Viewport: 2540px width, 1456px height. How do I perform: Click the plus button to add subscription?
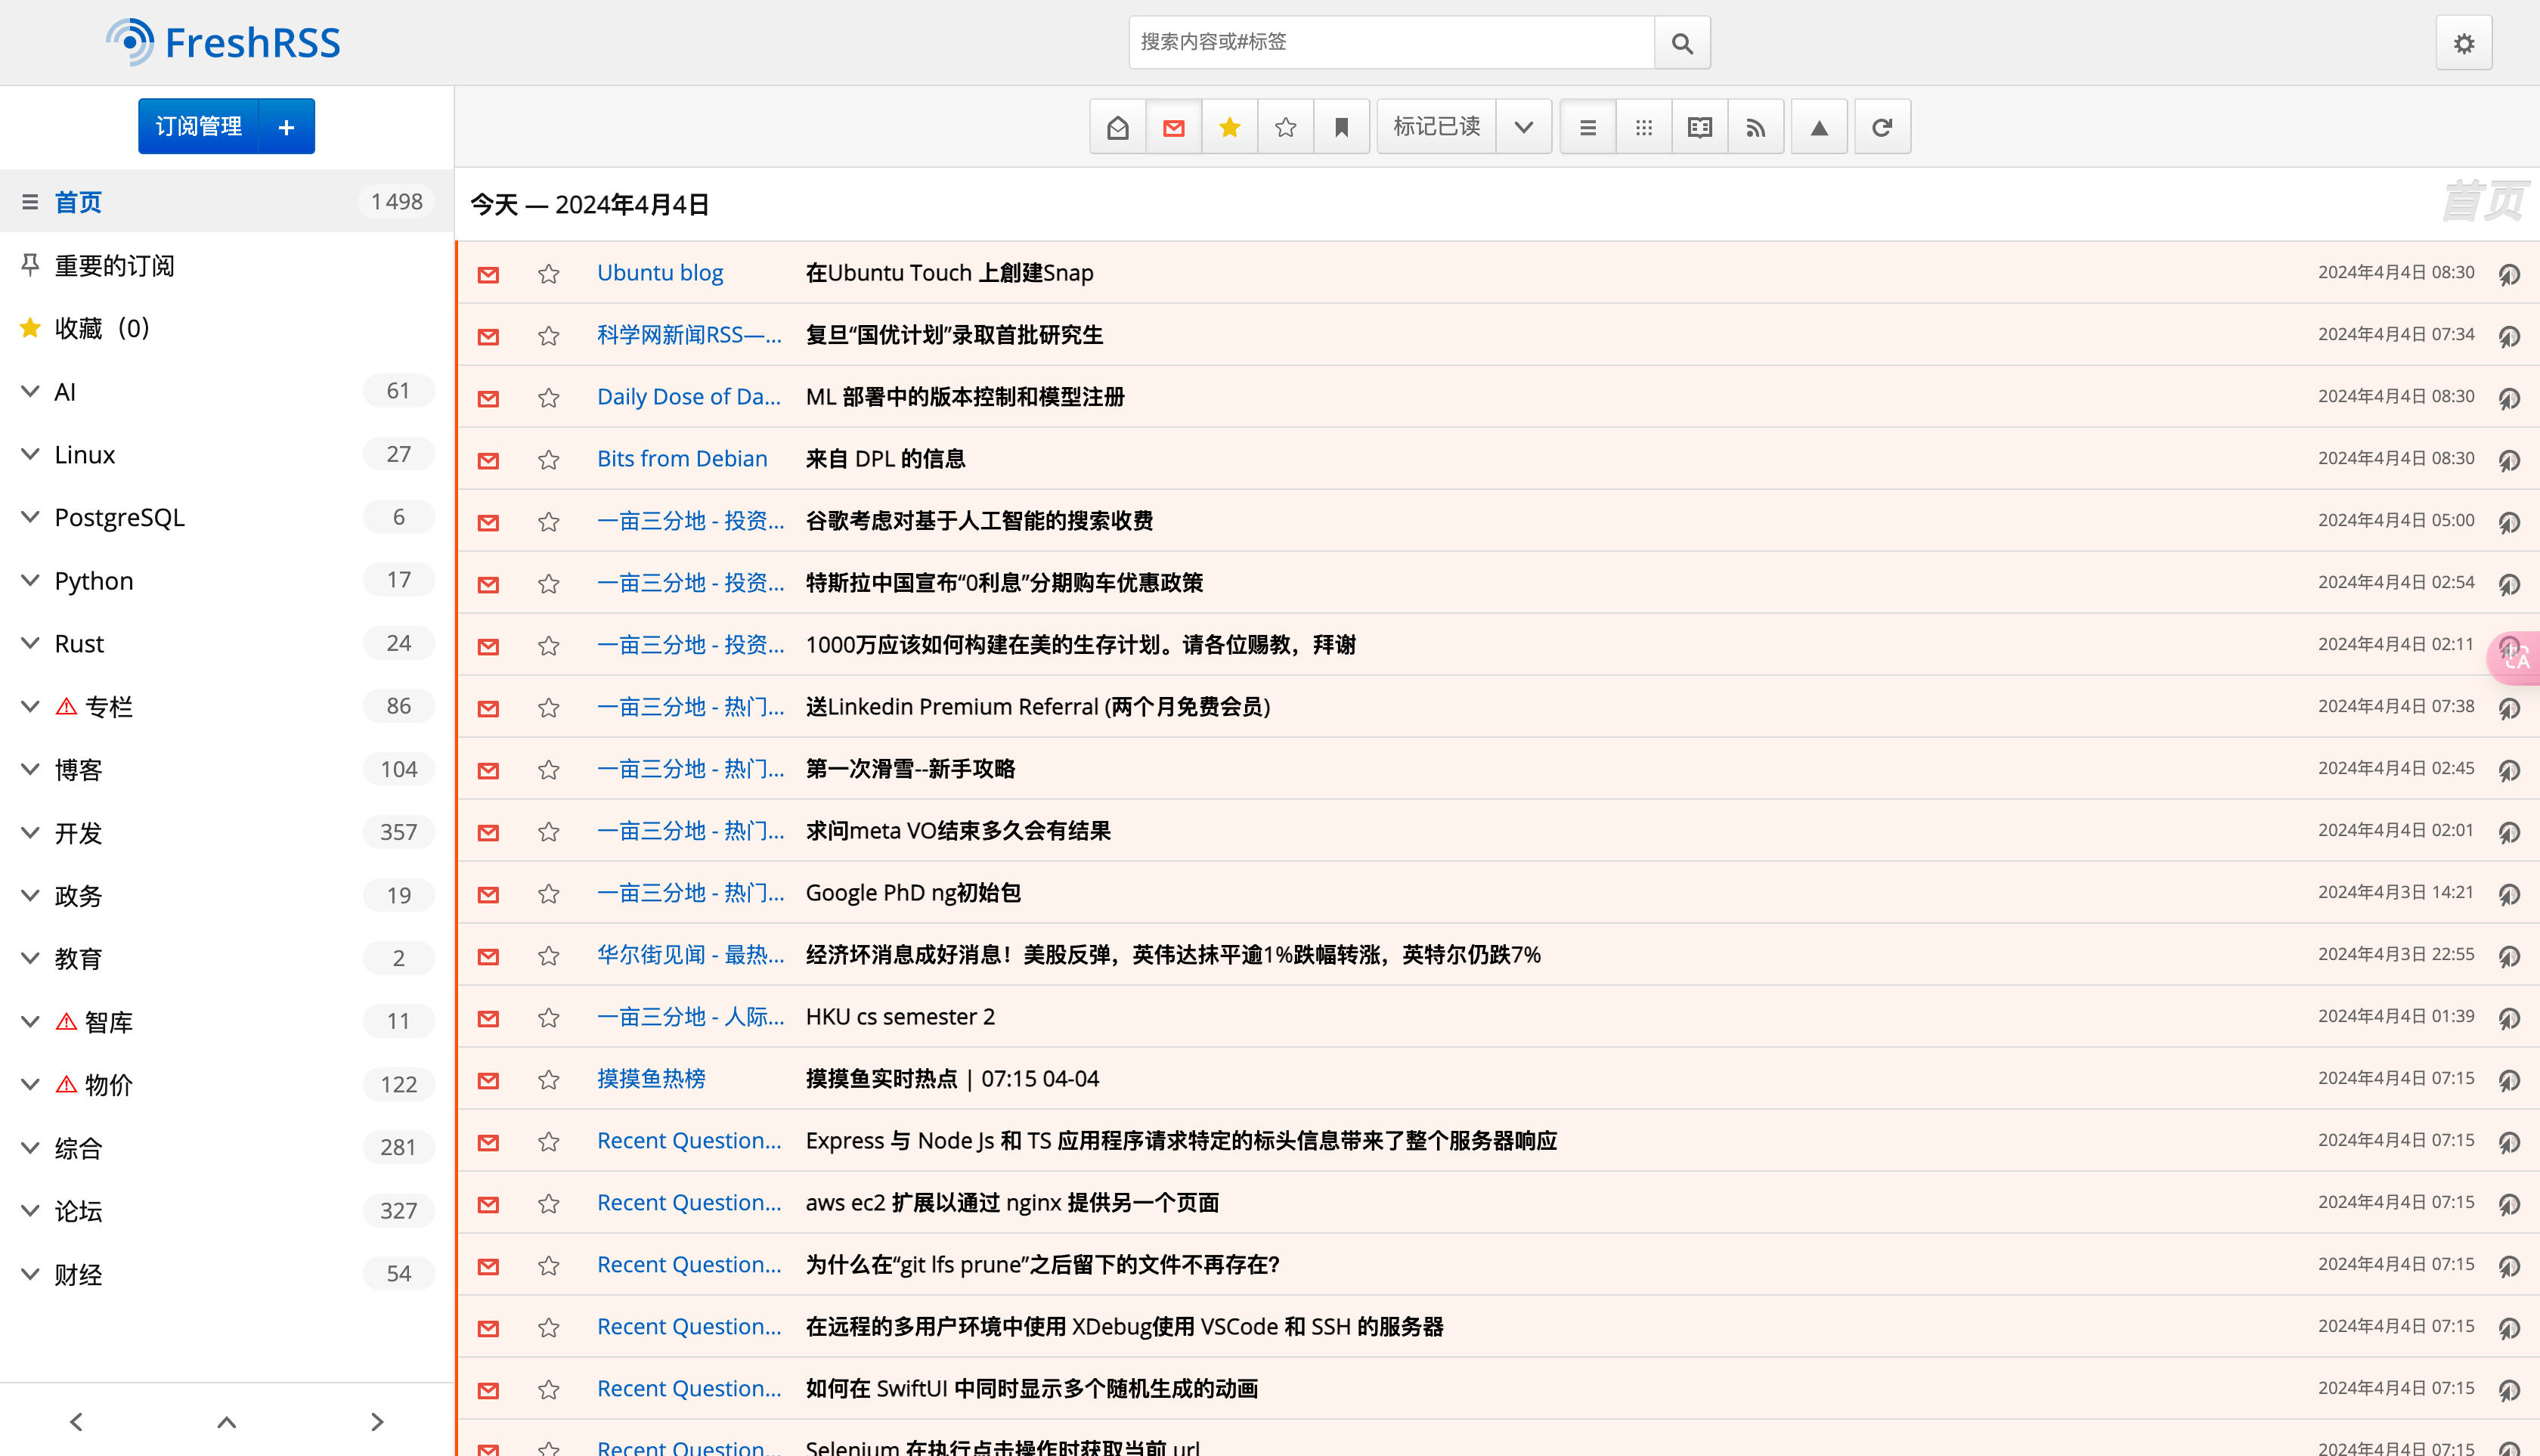click(x=286, y=126)
